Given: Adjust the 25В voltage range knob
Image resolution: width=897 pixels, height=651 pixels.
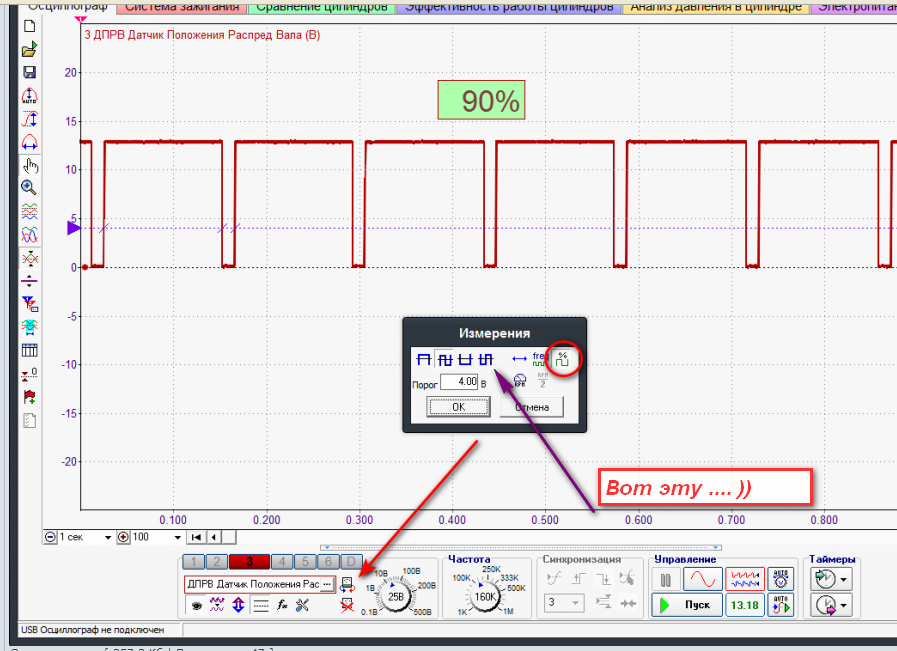Looking at the screenshot, I should click(x=395, y=597).
